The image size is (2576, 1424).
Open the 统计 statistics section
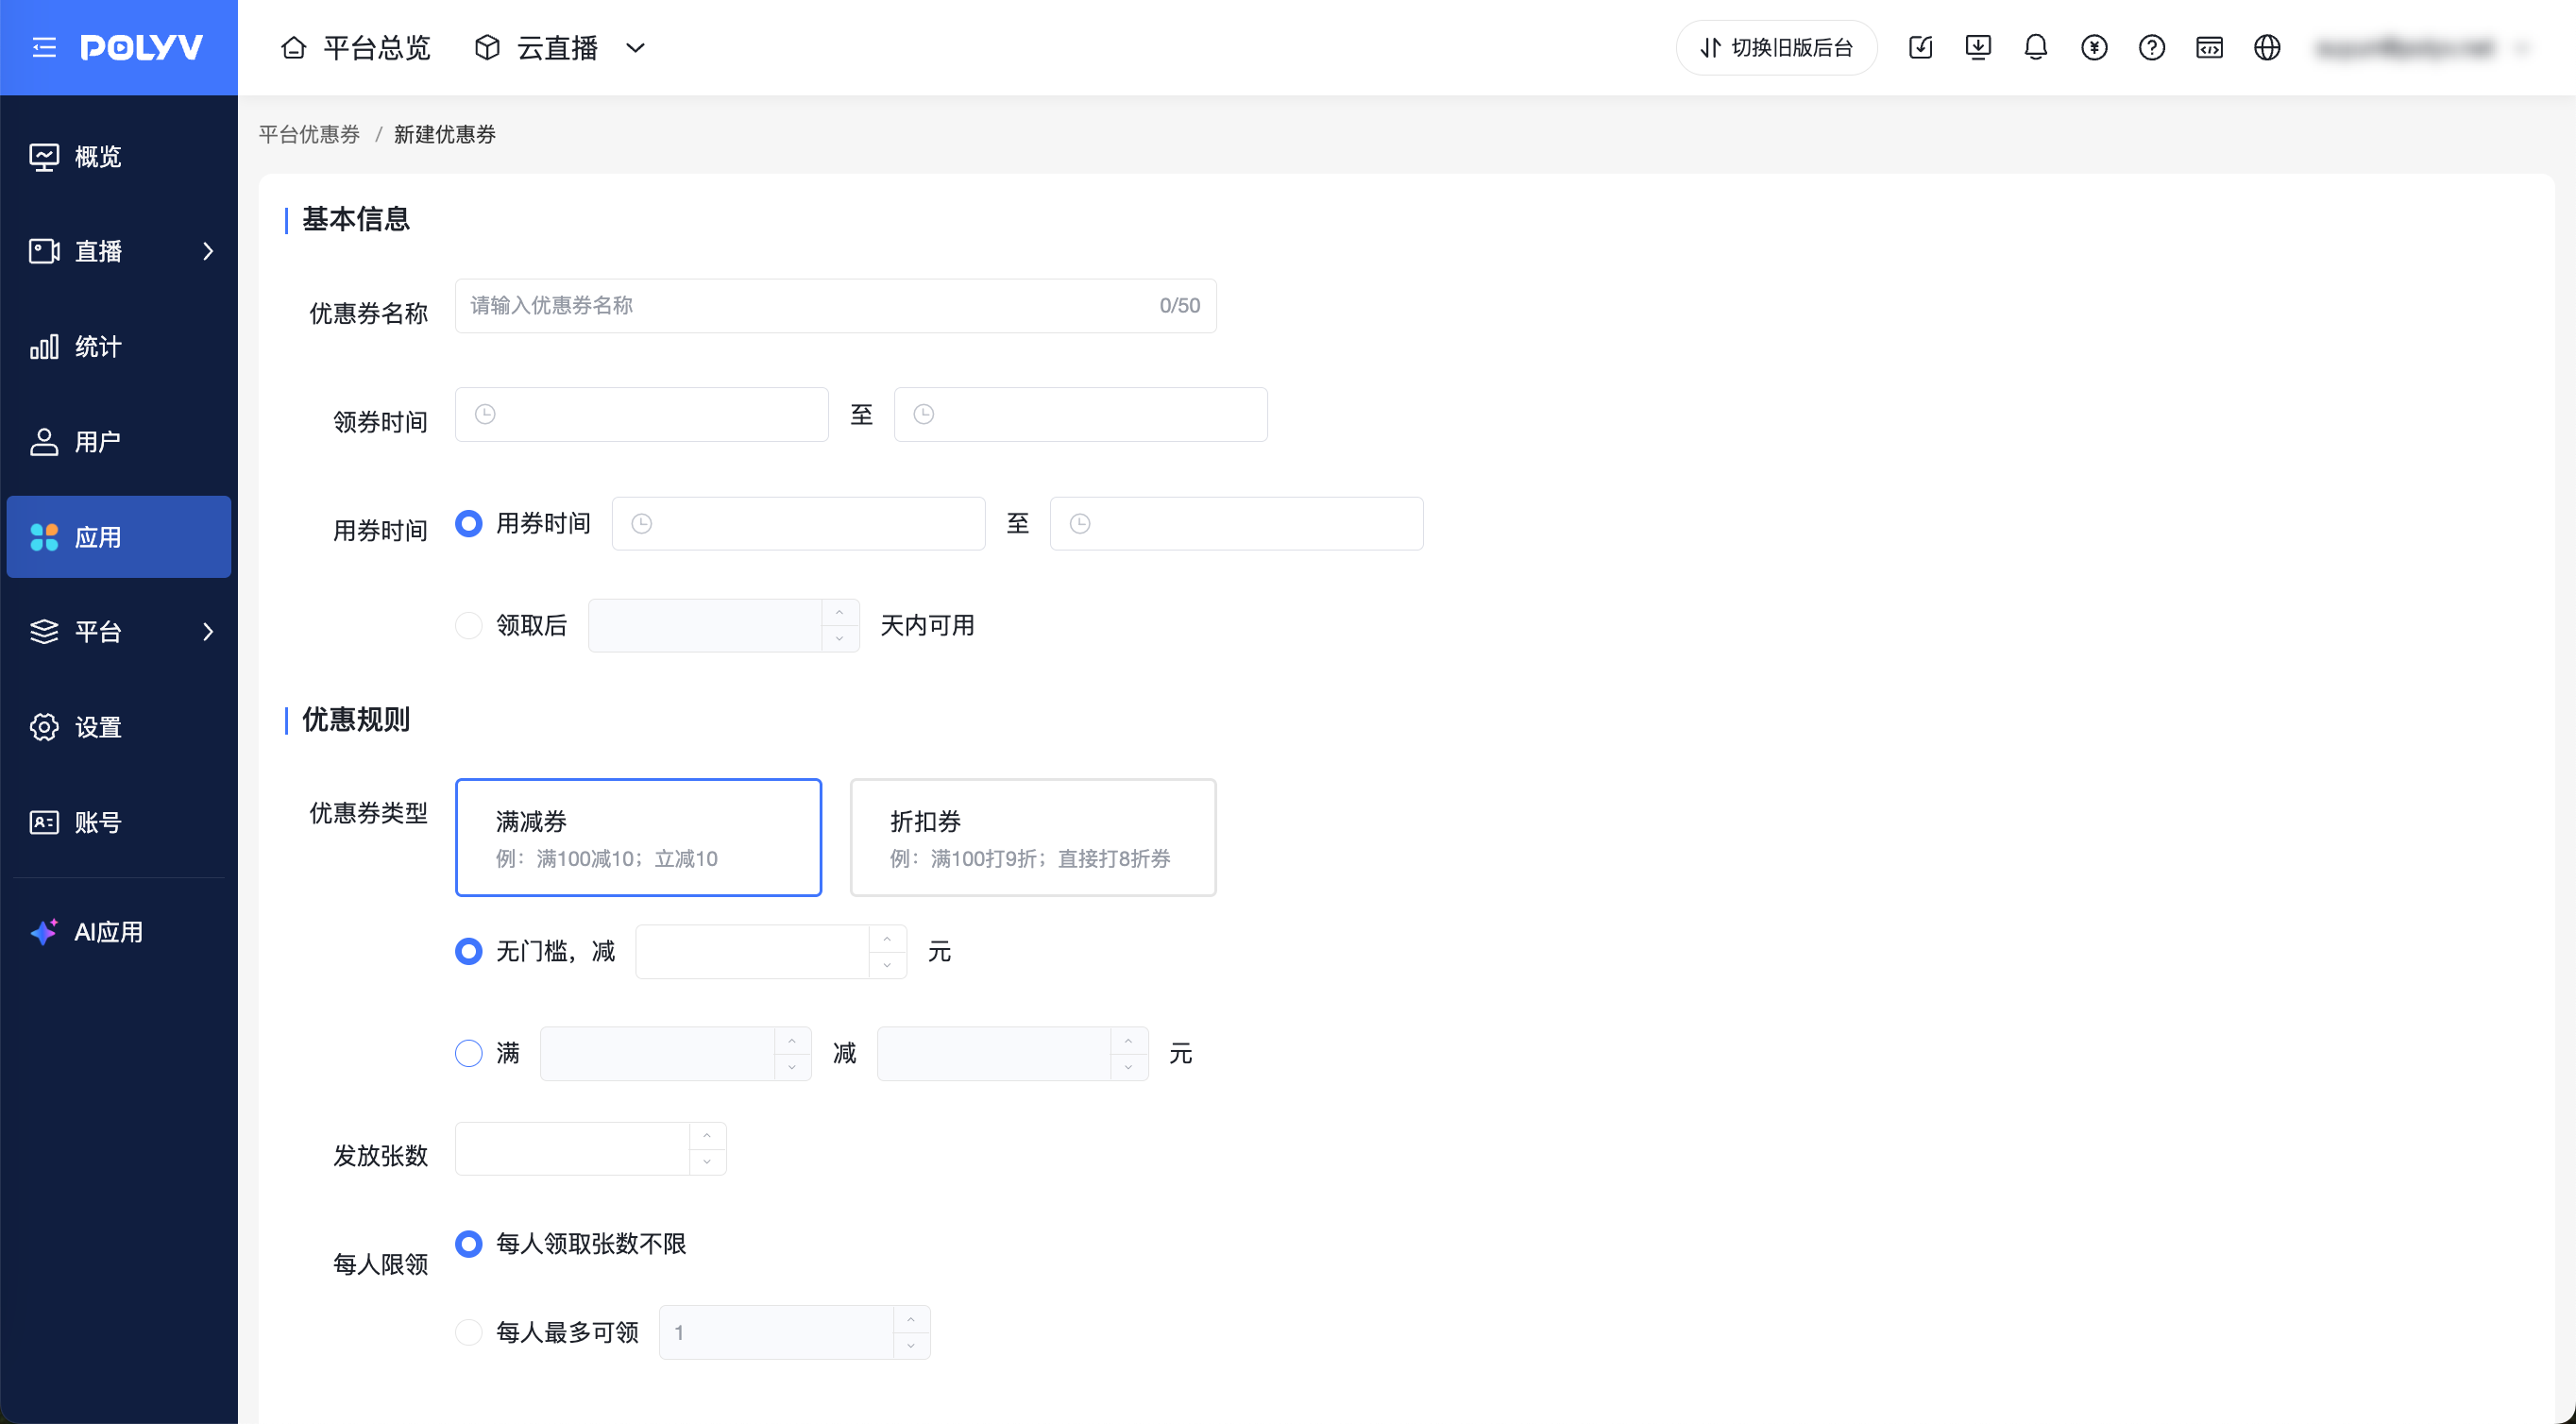[x=119, y=346]
